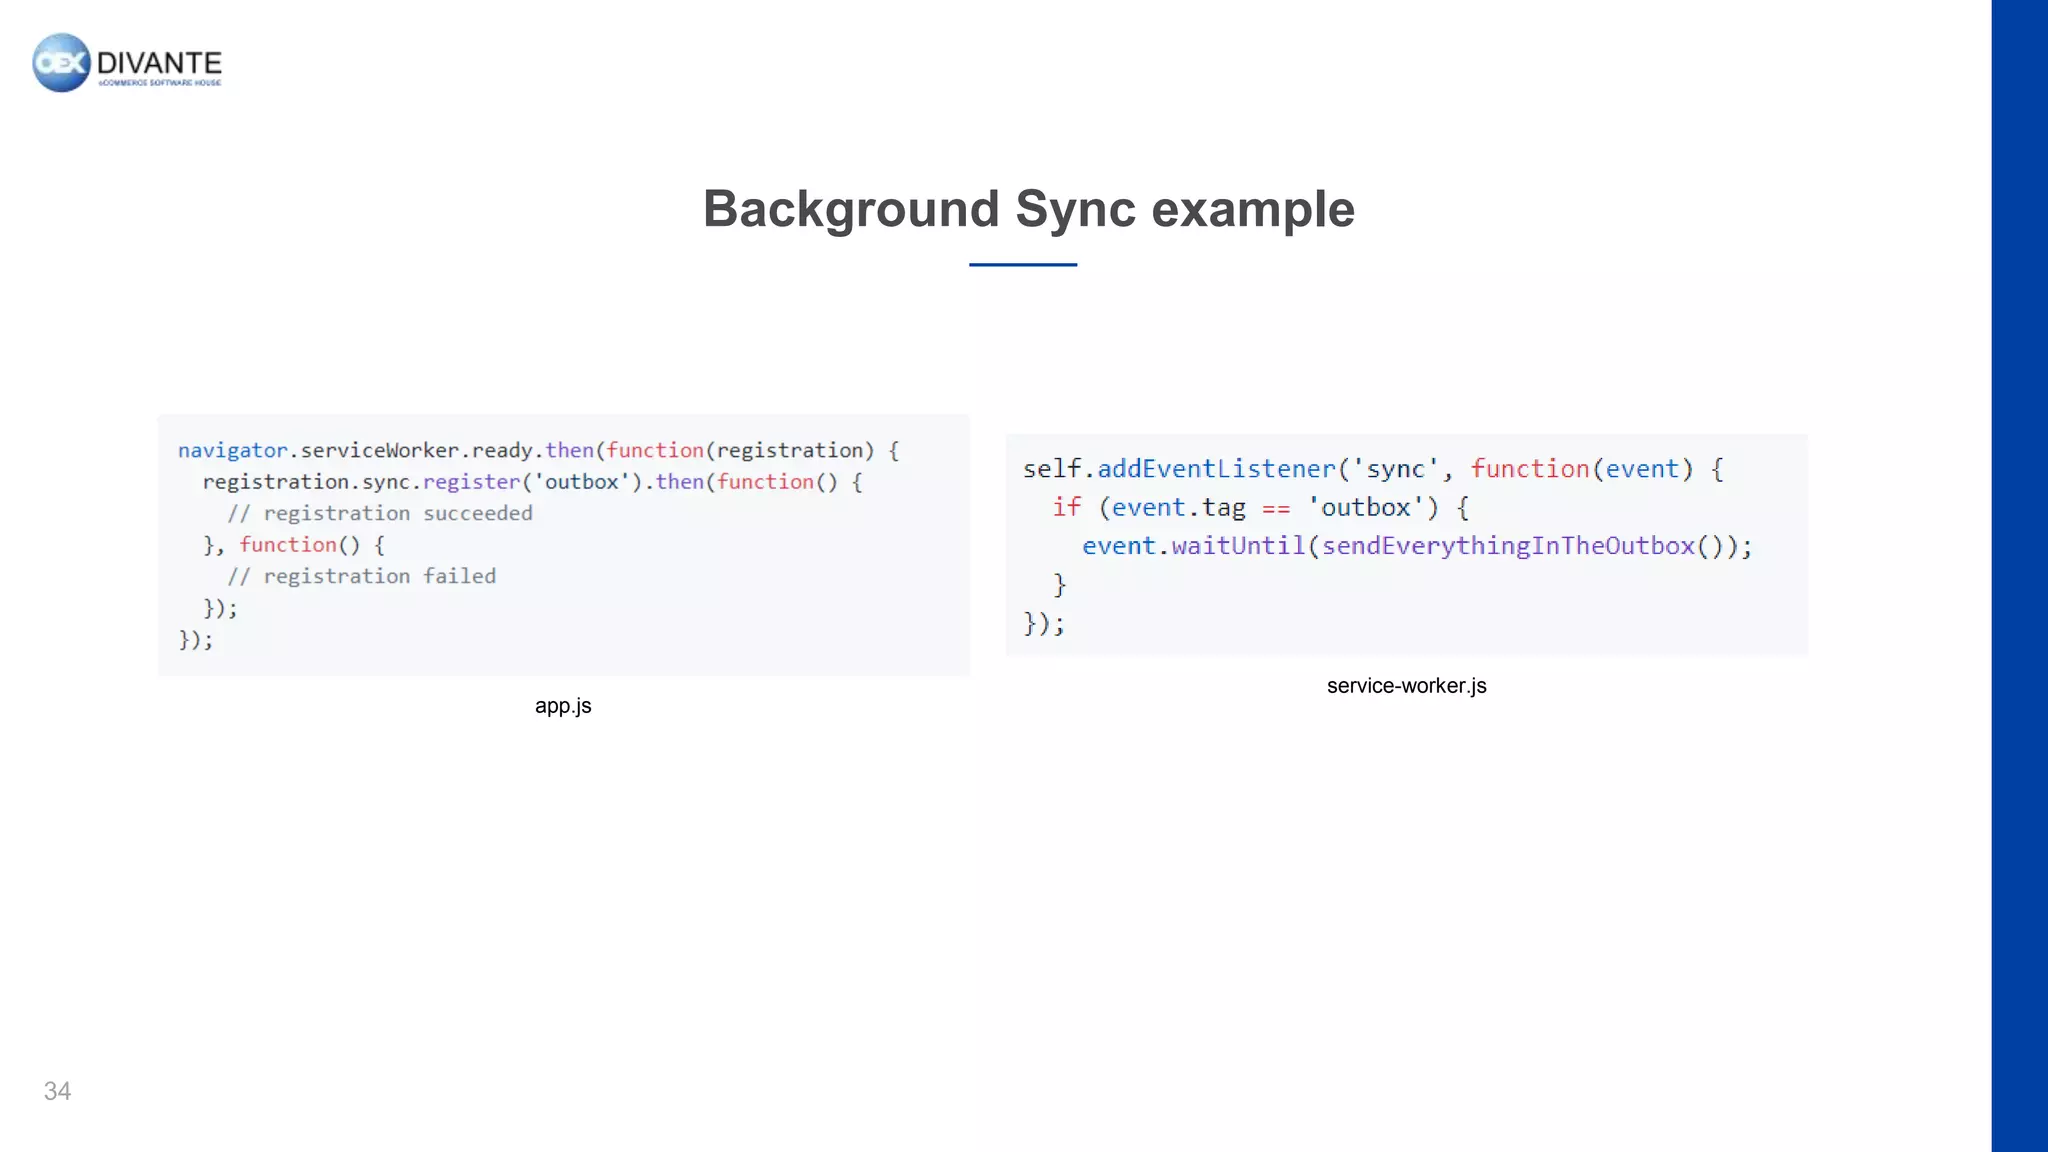Click the blue vertical sidebar strip
Viewport: 2048px width, 1152px height.
click(2019, 576)
